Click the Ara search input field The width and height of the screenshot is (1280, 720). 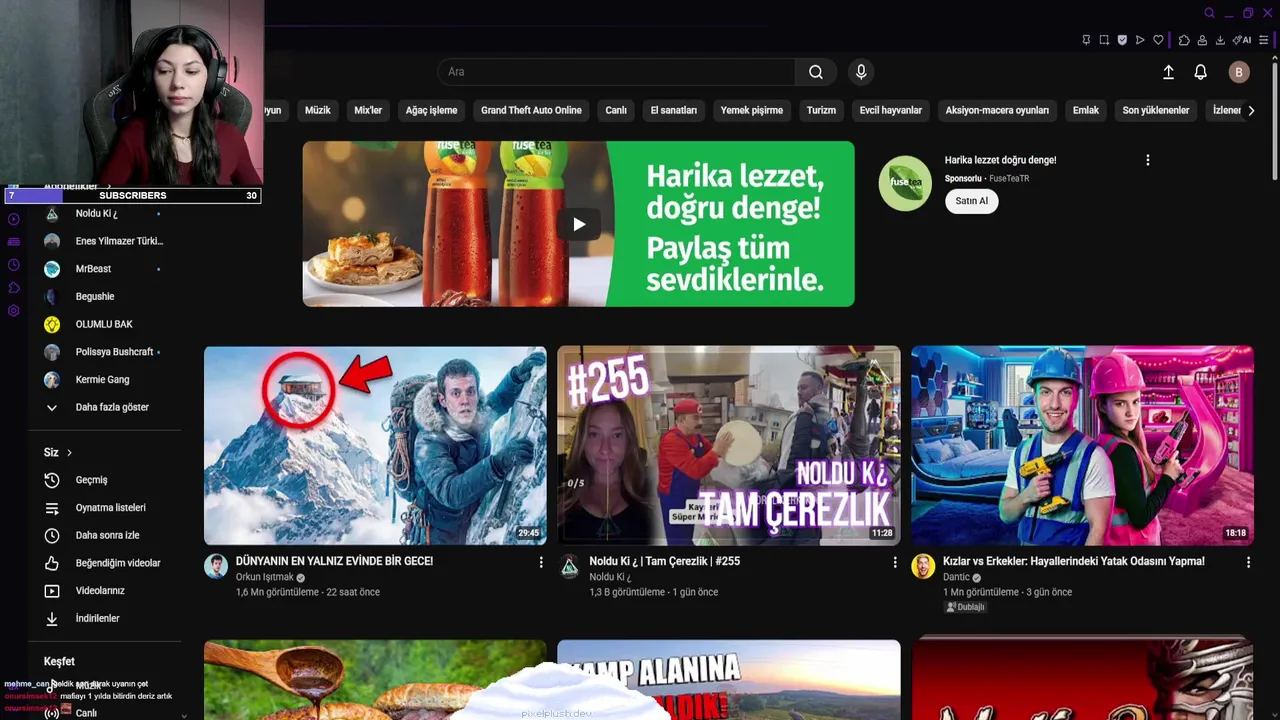[616, 72]
